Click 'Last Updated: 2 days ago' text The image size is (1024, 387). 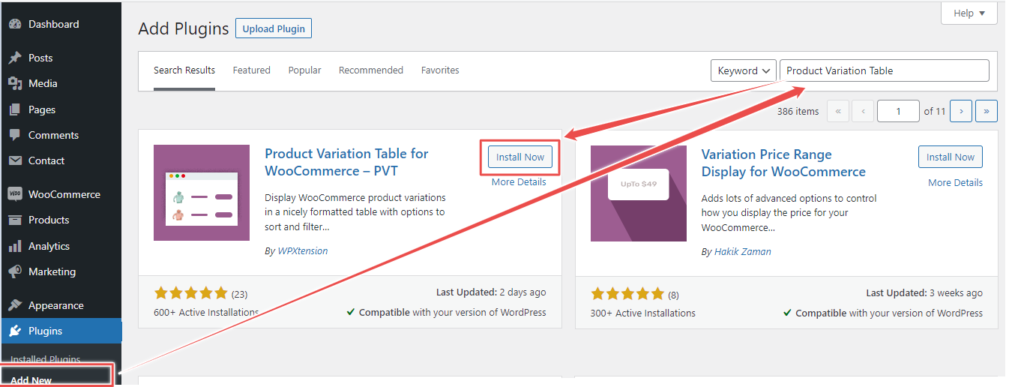coord(491,292)
